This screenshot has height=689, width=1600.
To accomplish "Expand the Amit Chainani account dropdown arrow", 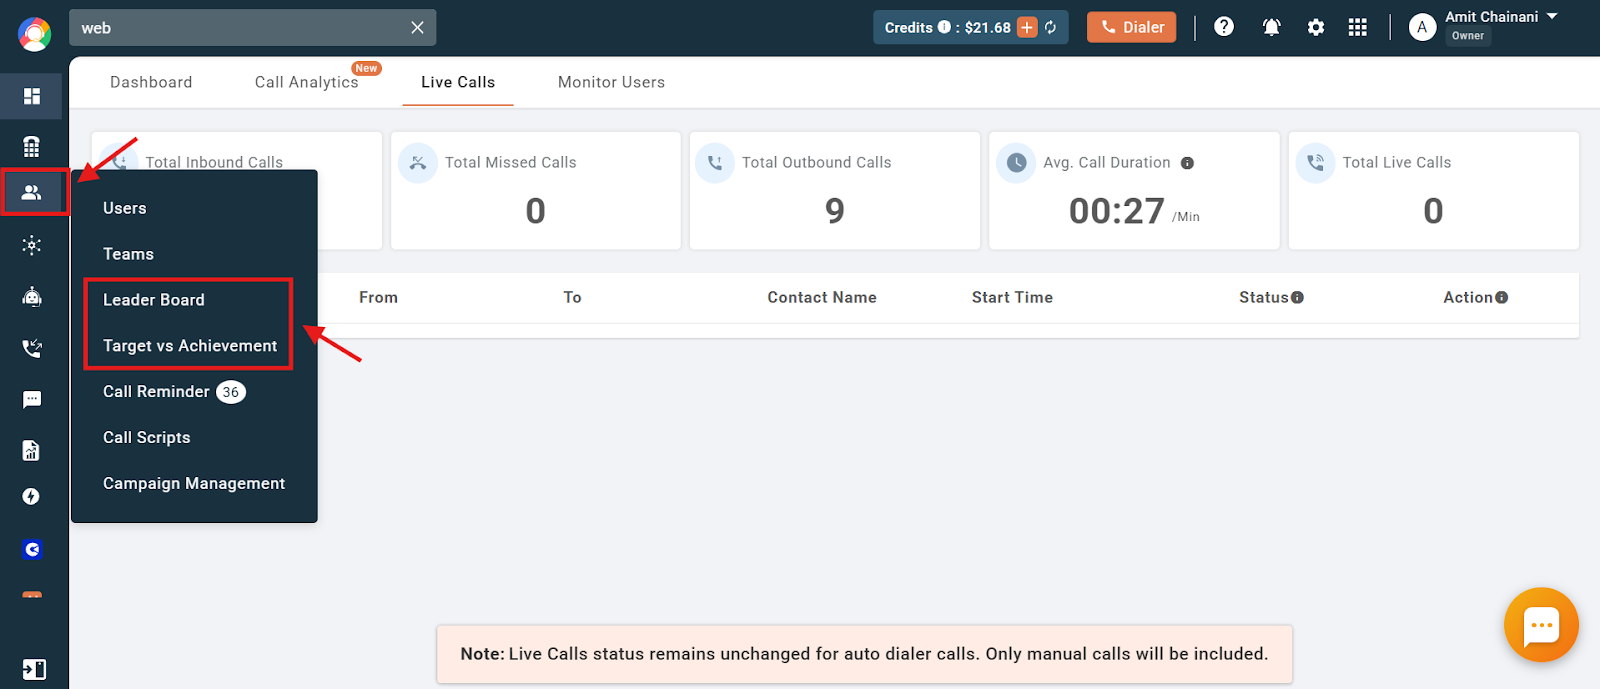I will tap(1552, 16).
